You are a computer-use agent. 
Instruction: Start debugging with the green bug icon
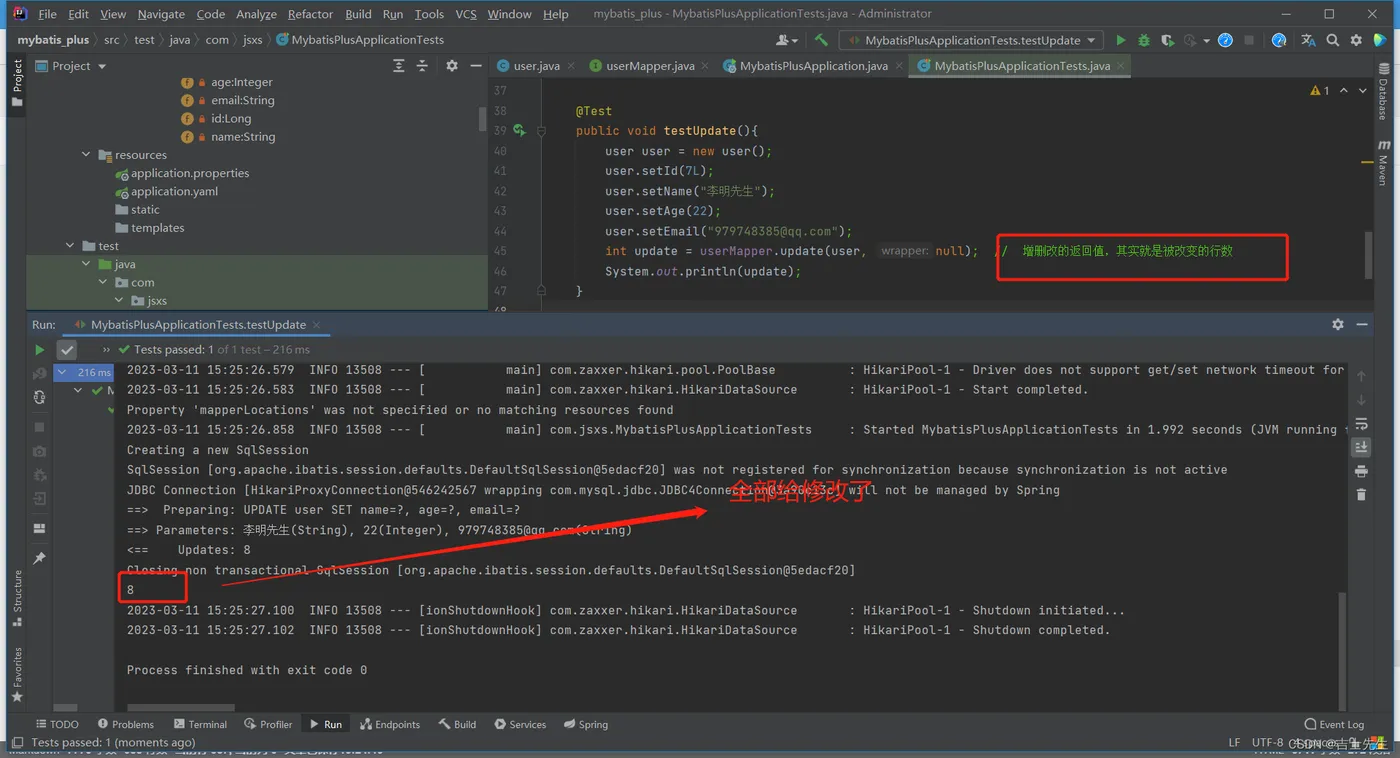coord(1144,40)
